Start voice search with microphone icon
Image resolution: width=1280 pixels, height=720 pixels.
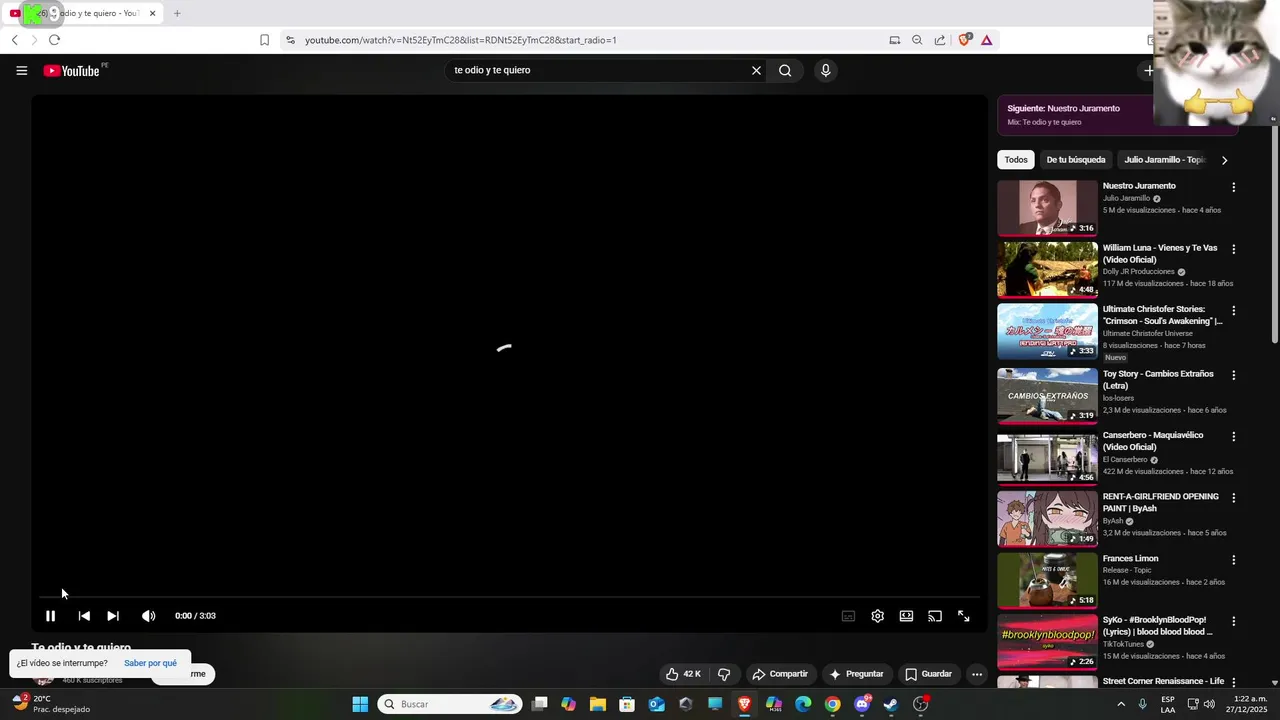[825, 70]
